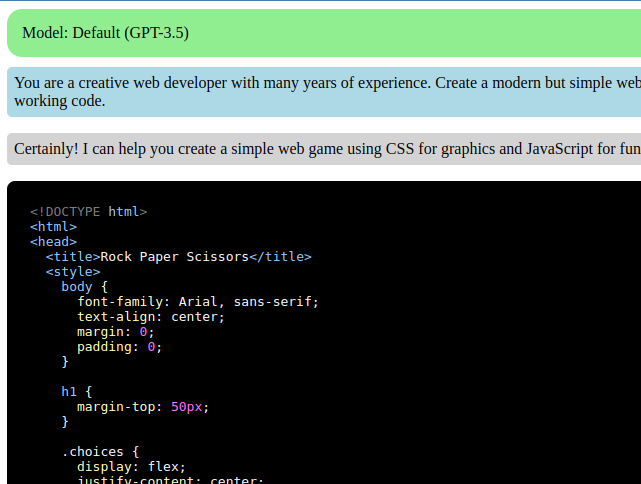Click the '.choices {' selector line
641x484 pixels.
click(x=101, y=452)
